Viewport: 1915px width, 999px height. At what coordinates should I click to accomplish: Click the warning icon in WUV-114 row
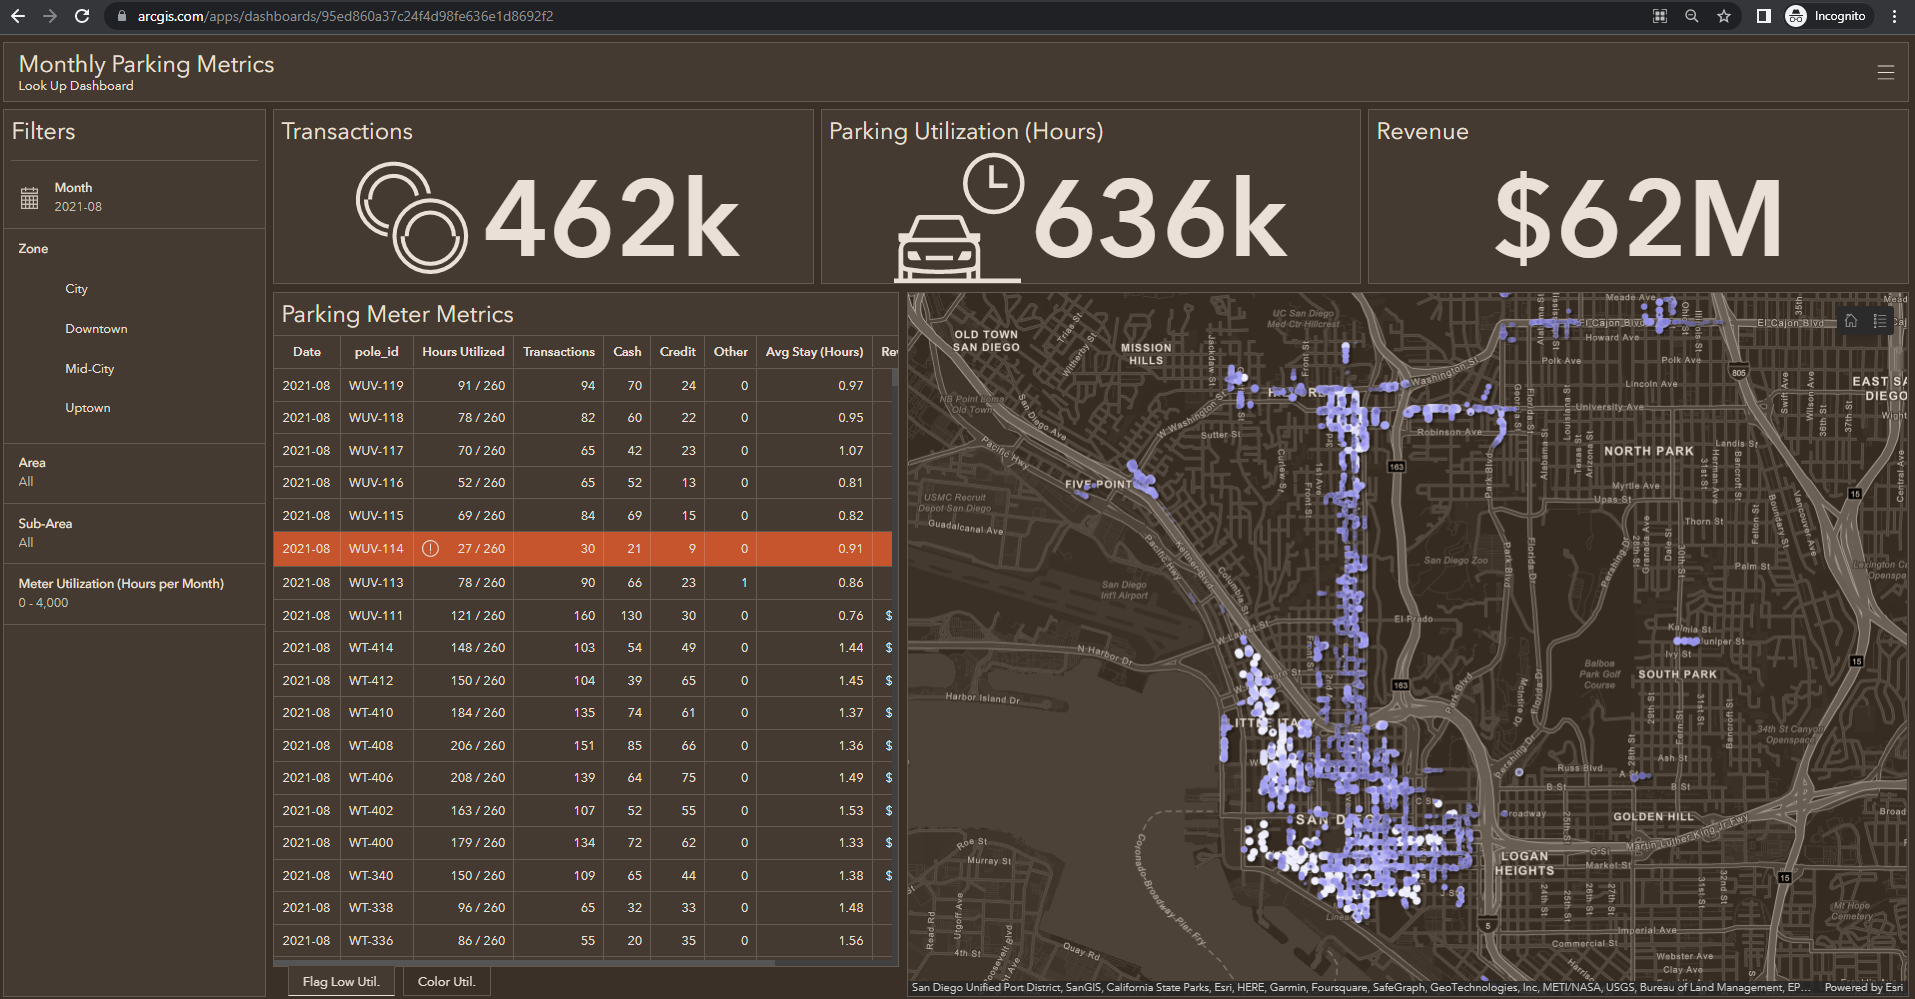click(x=430, y=548)
